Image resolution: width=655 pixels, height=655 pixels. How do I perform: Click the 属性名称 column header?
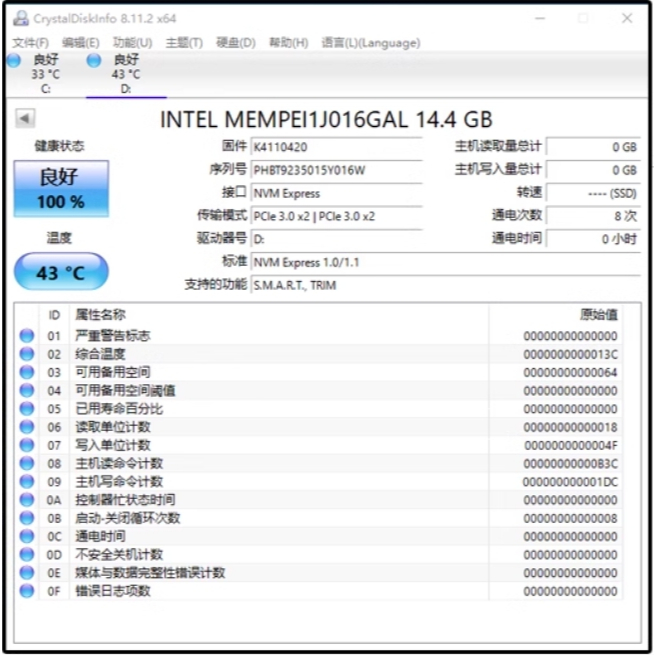100,315
